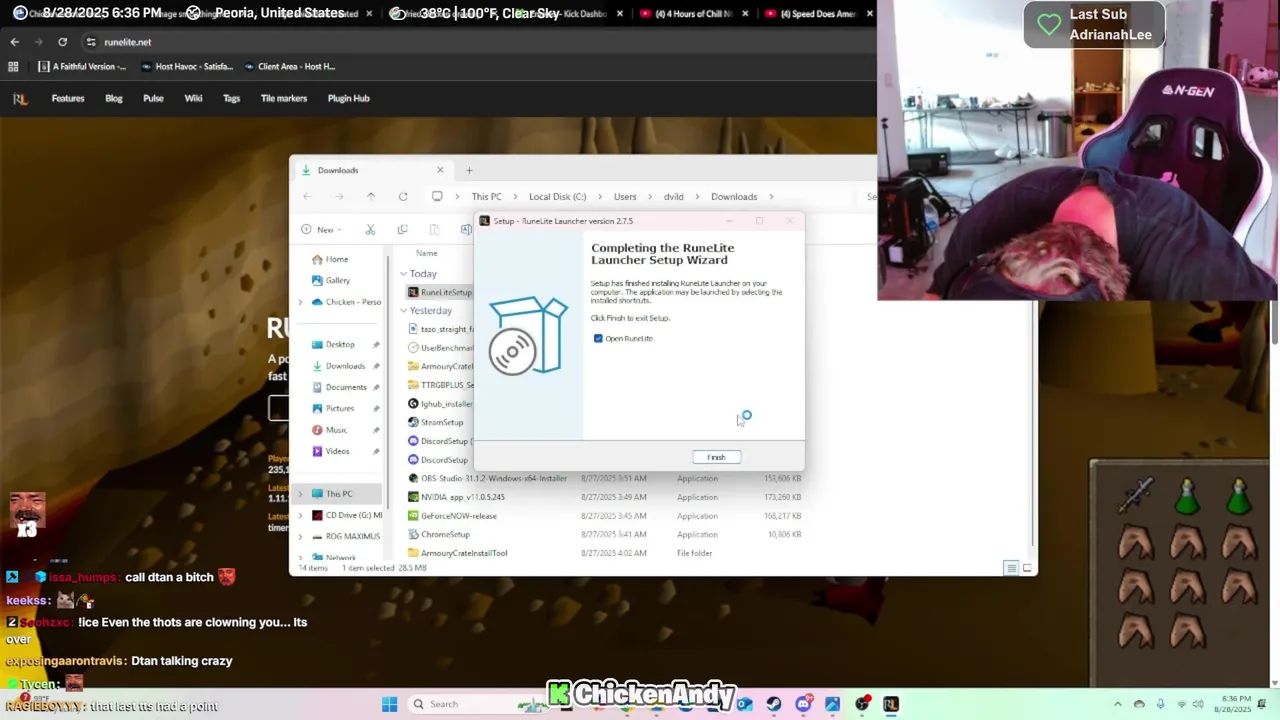The height and width of the screenshot is (720, 1280).
Task: Expand the CD Drive (G:) node
Action: pos(300,515)
